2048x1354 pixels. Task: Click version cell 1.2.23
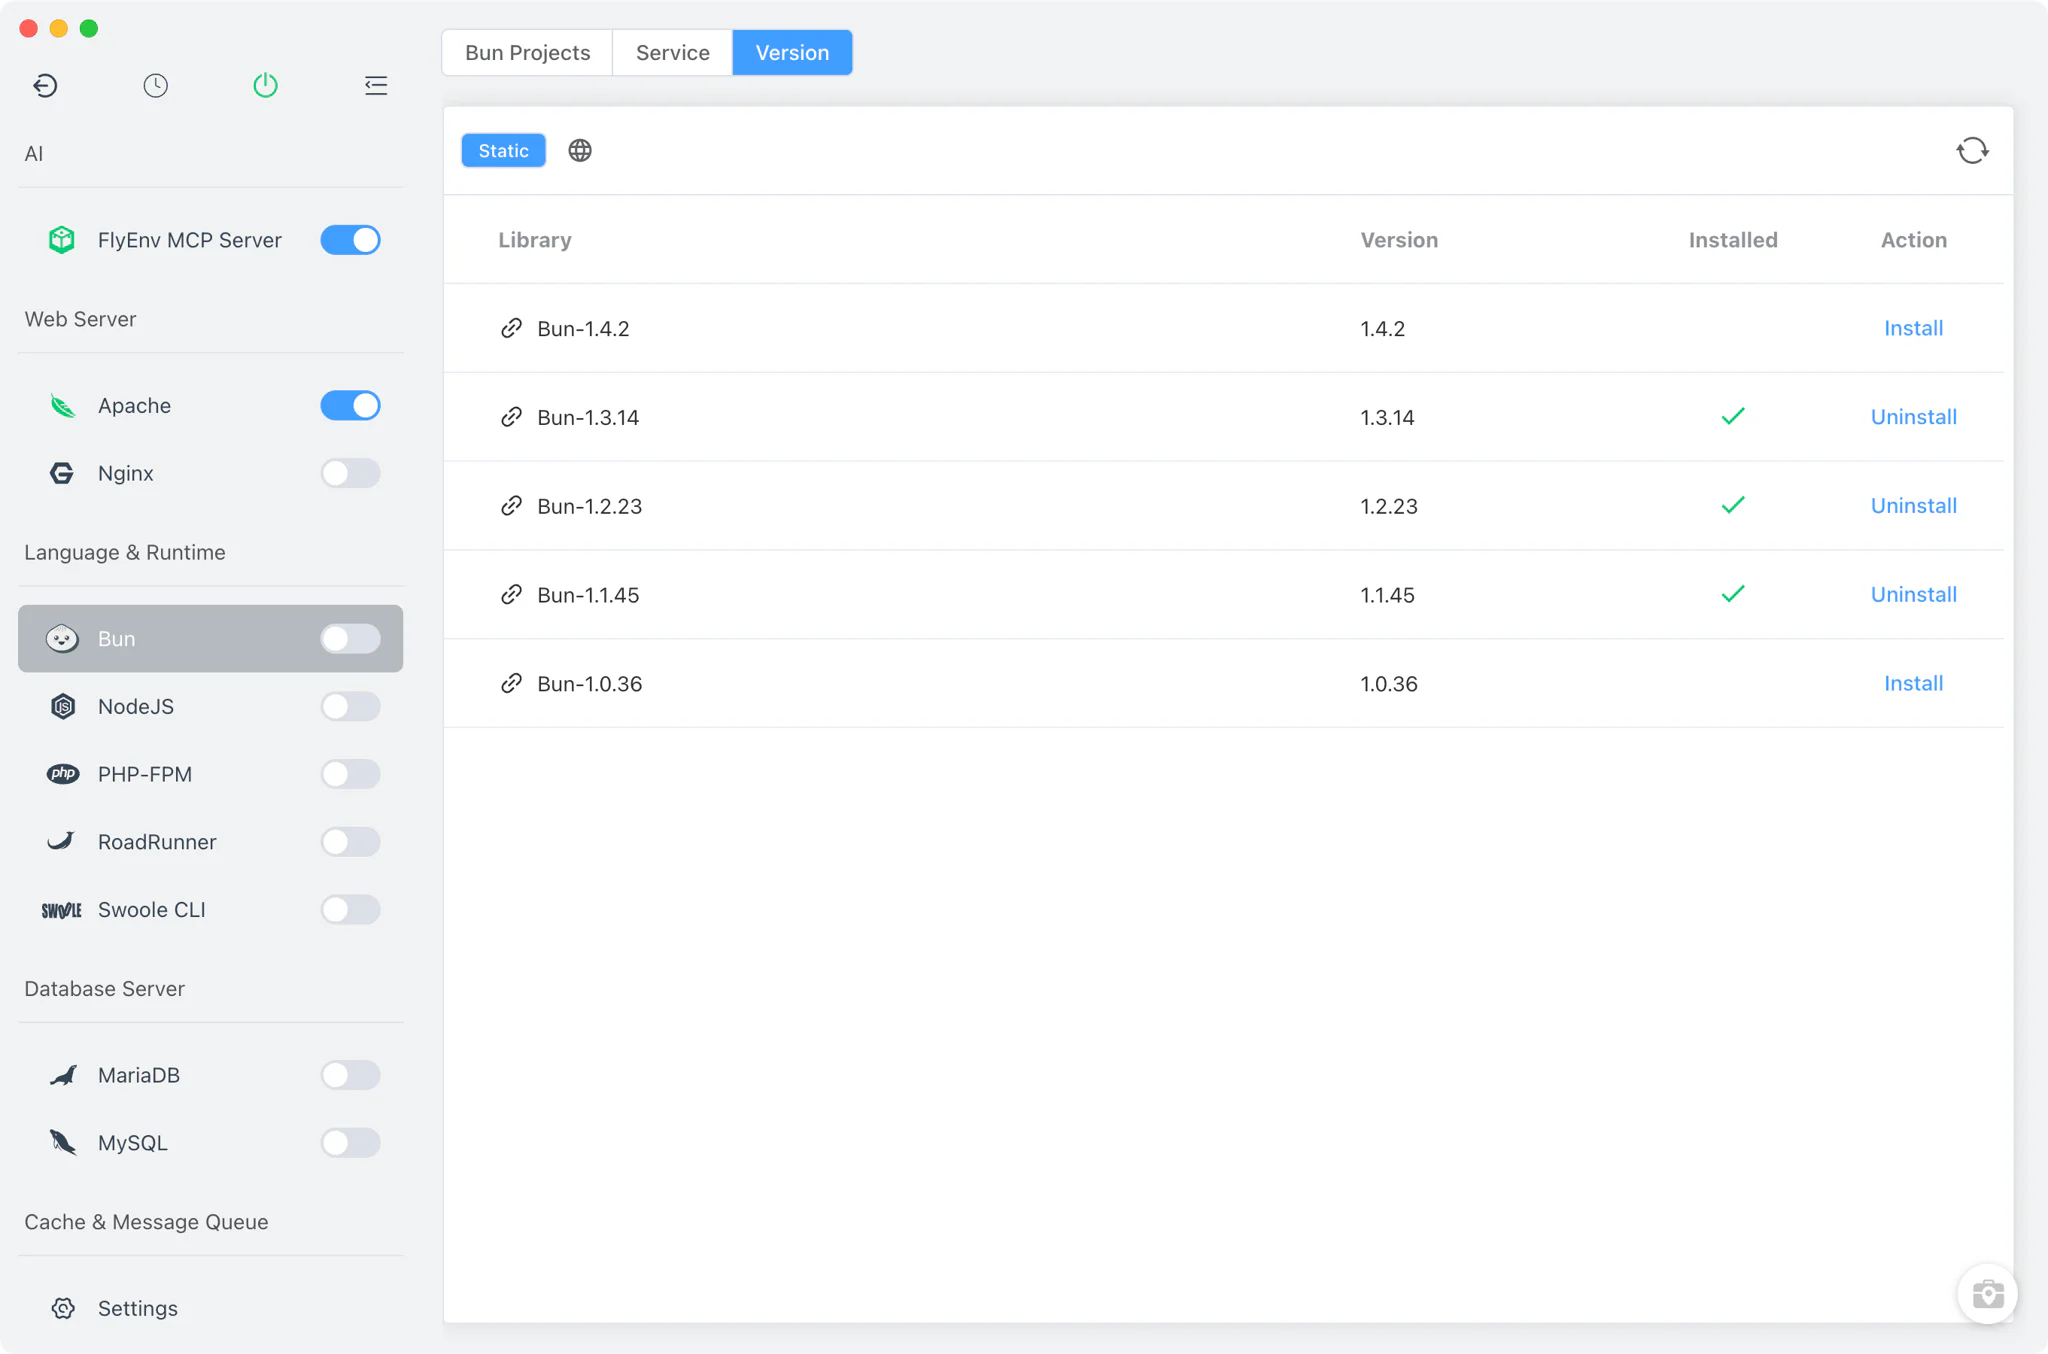(x=1389, y=506)
